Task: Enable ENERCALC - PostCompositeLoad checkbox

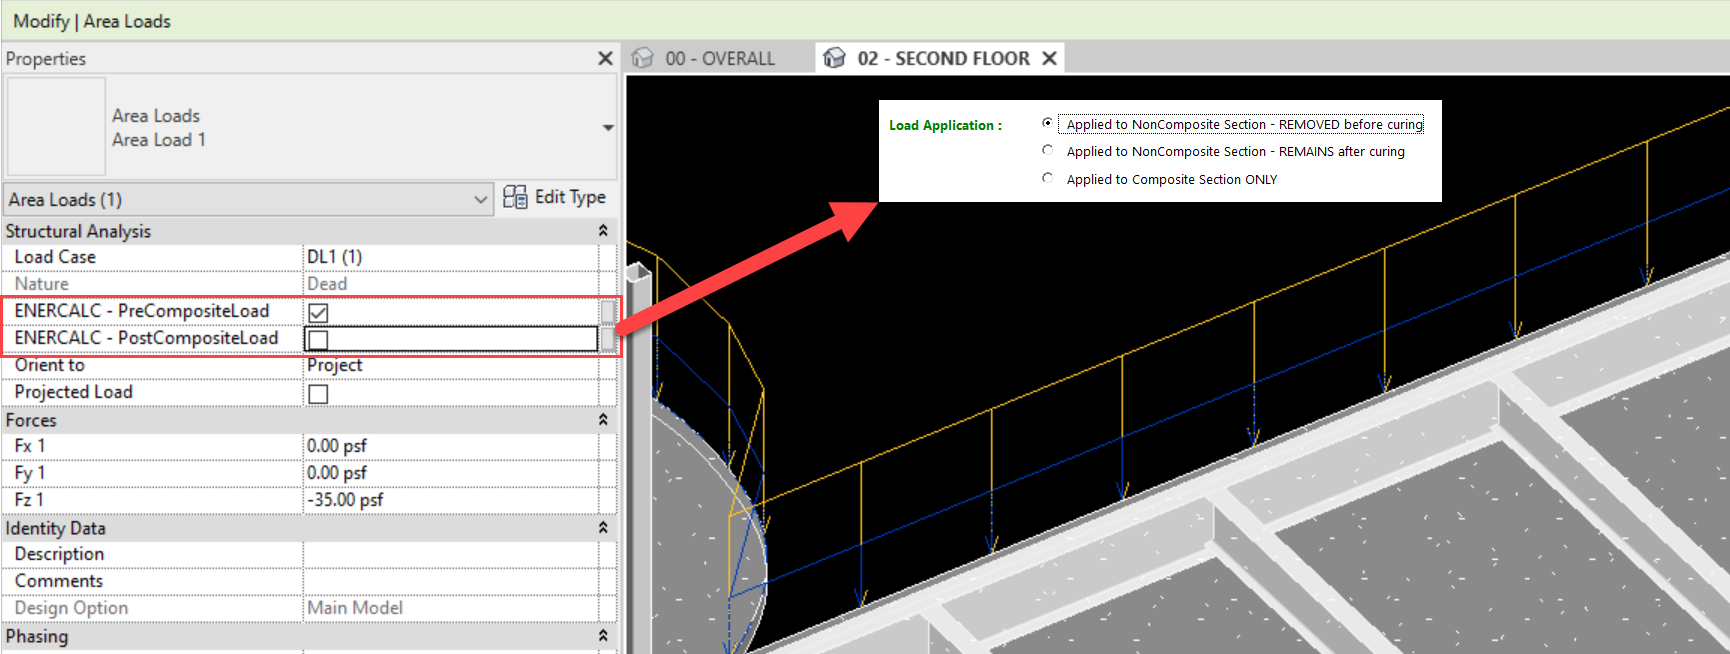Action: pos(319,339)
